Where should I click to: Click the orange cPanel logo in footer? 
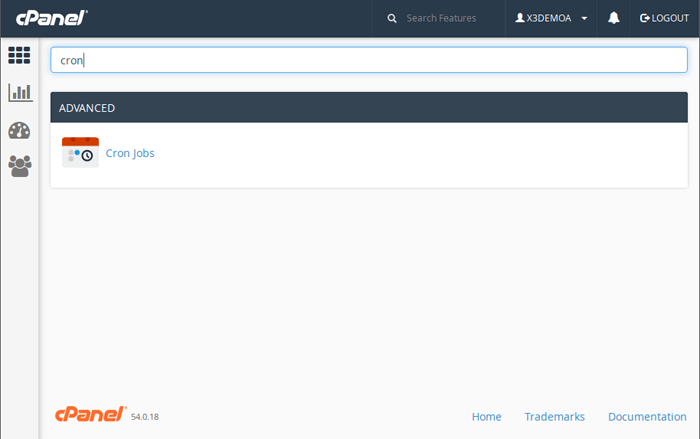click(x=90, y=414)
